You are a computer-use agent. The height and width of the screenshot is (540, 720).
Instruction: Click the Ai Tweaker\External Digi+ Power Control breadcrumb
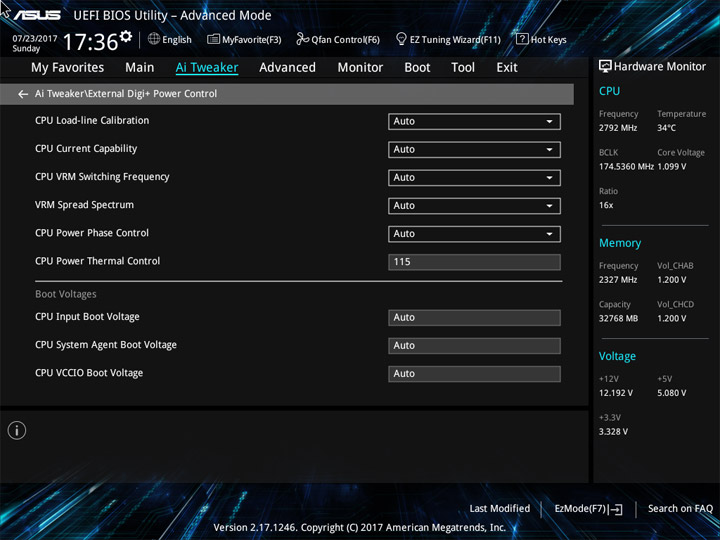pyautogui.click(x=126, y=94)
